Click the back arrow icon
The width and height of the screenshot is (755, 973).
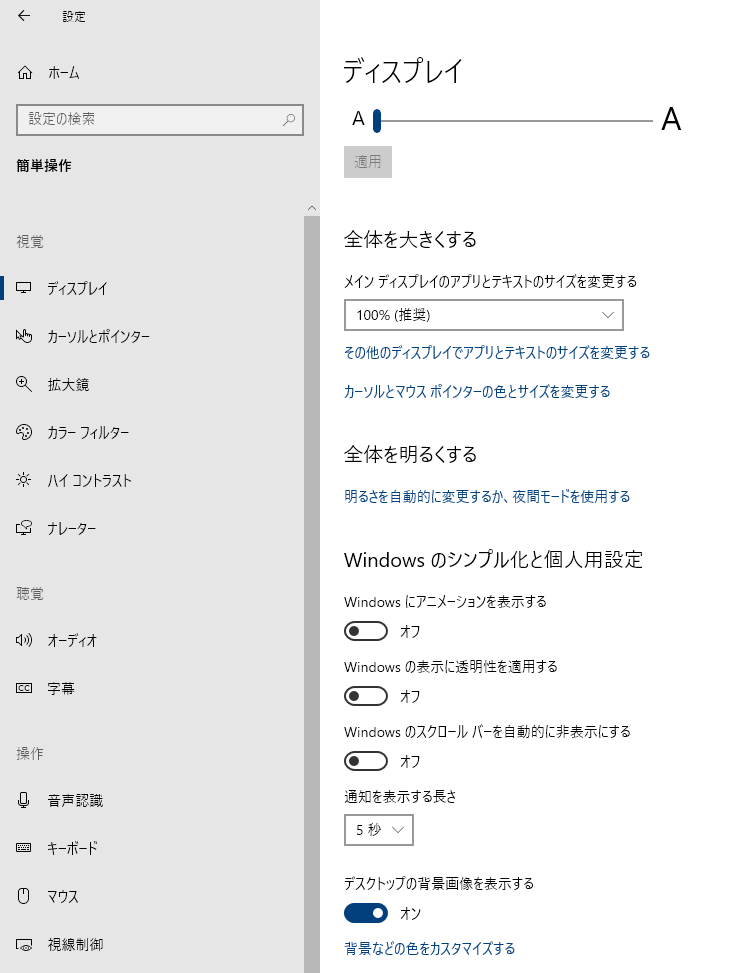click(x=24, y=16)
